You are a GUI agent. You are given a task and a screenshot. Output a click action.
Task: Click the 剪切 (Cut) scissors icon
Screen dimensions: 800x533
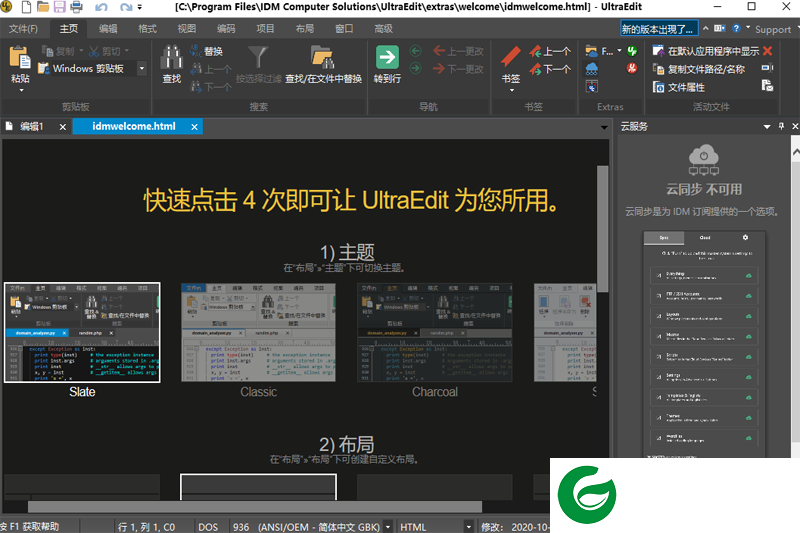coord(94,51)
